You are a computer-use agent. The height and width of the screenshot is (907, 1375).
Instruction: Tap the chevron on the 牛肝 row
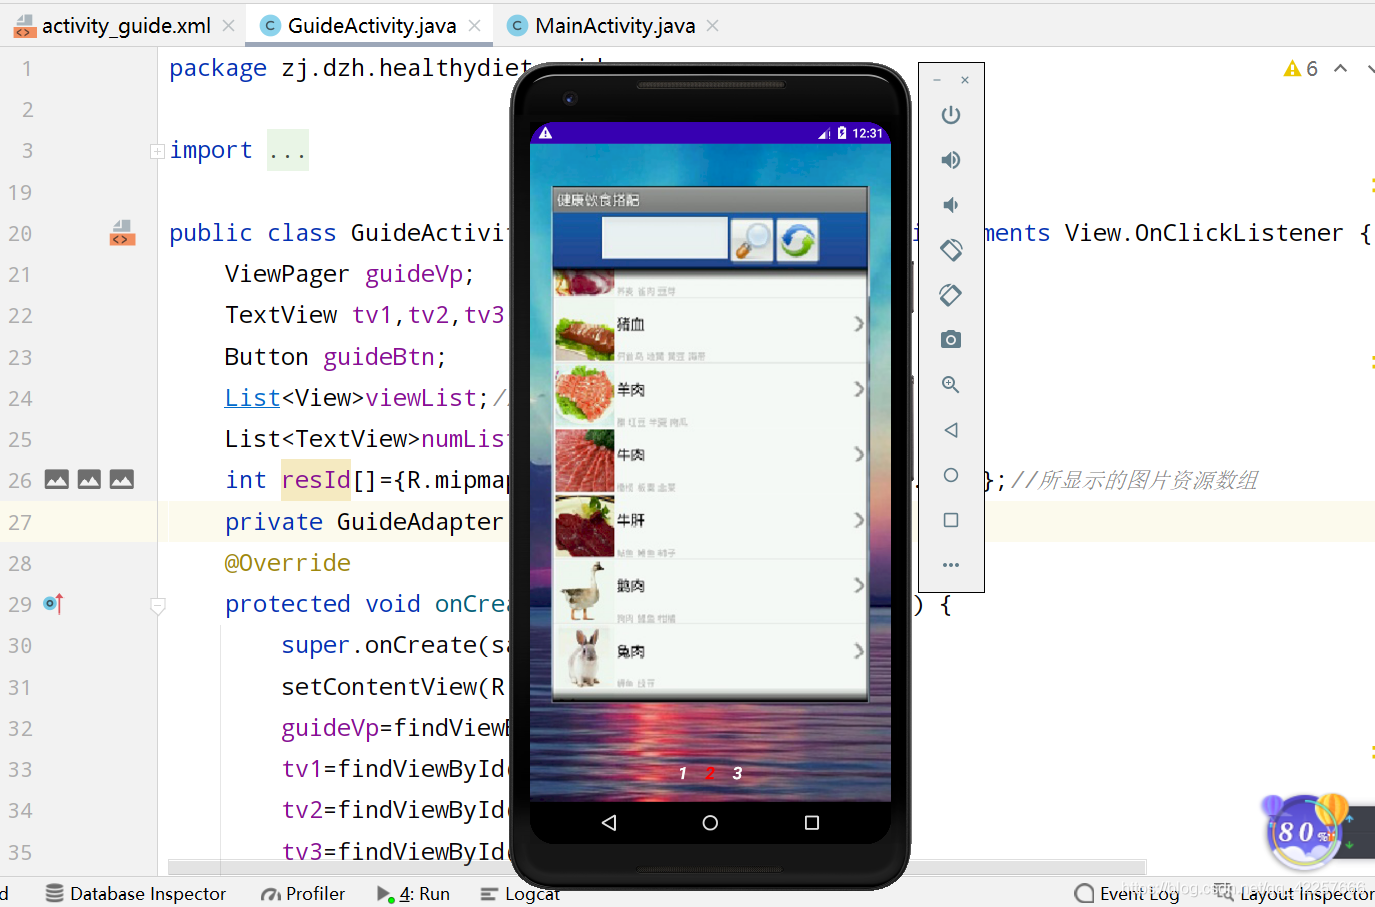click(858, 520)
